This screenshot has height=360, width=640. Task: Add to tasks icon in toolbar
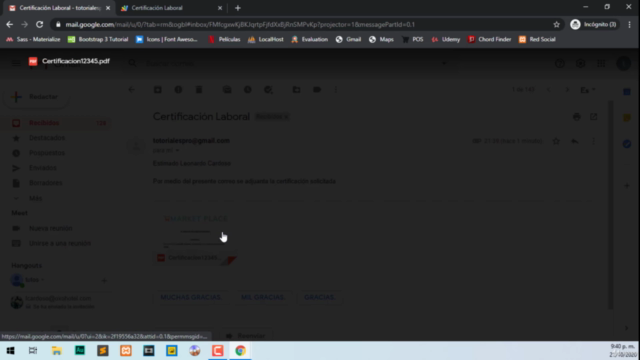(268, 90)
